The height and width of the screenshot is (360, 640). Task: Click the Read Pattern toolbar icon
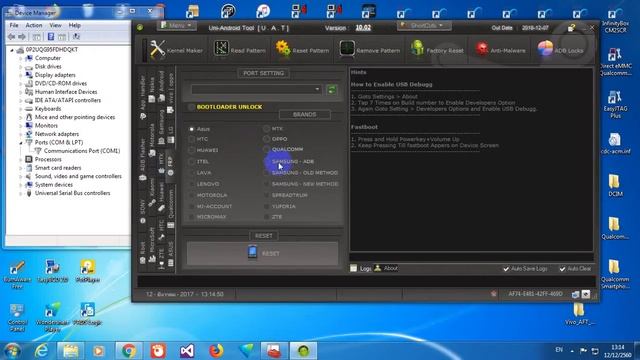pos(221,49)
